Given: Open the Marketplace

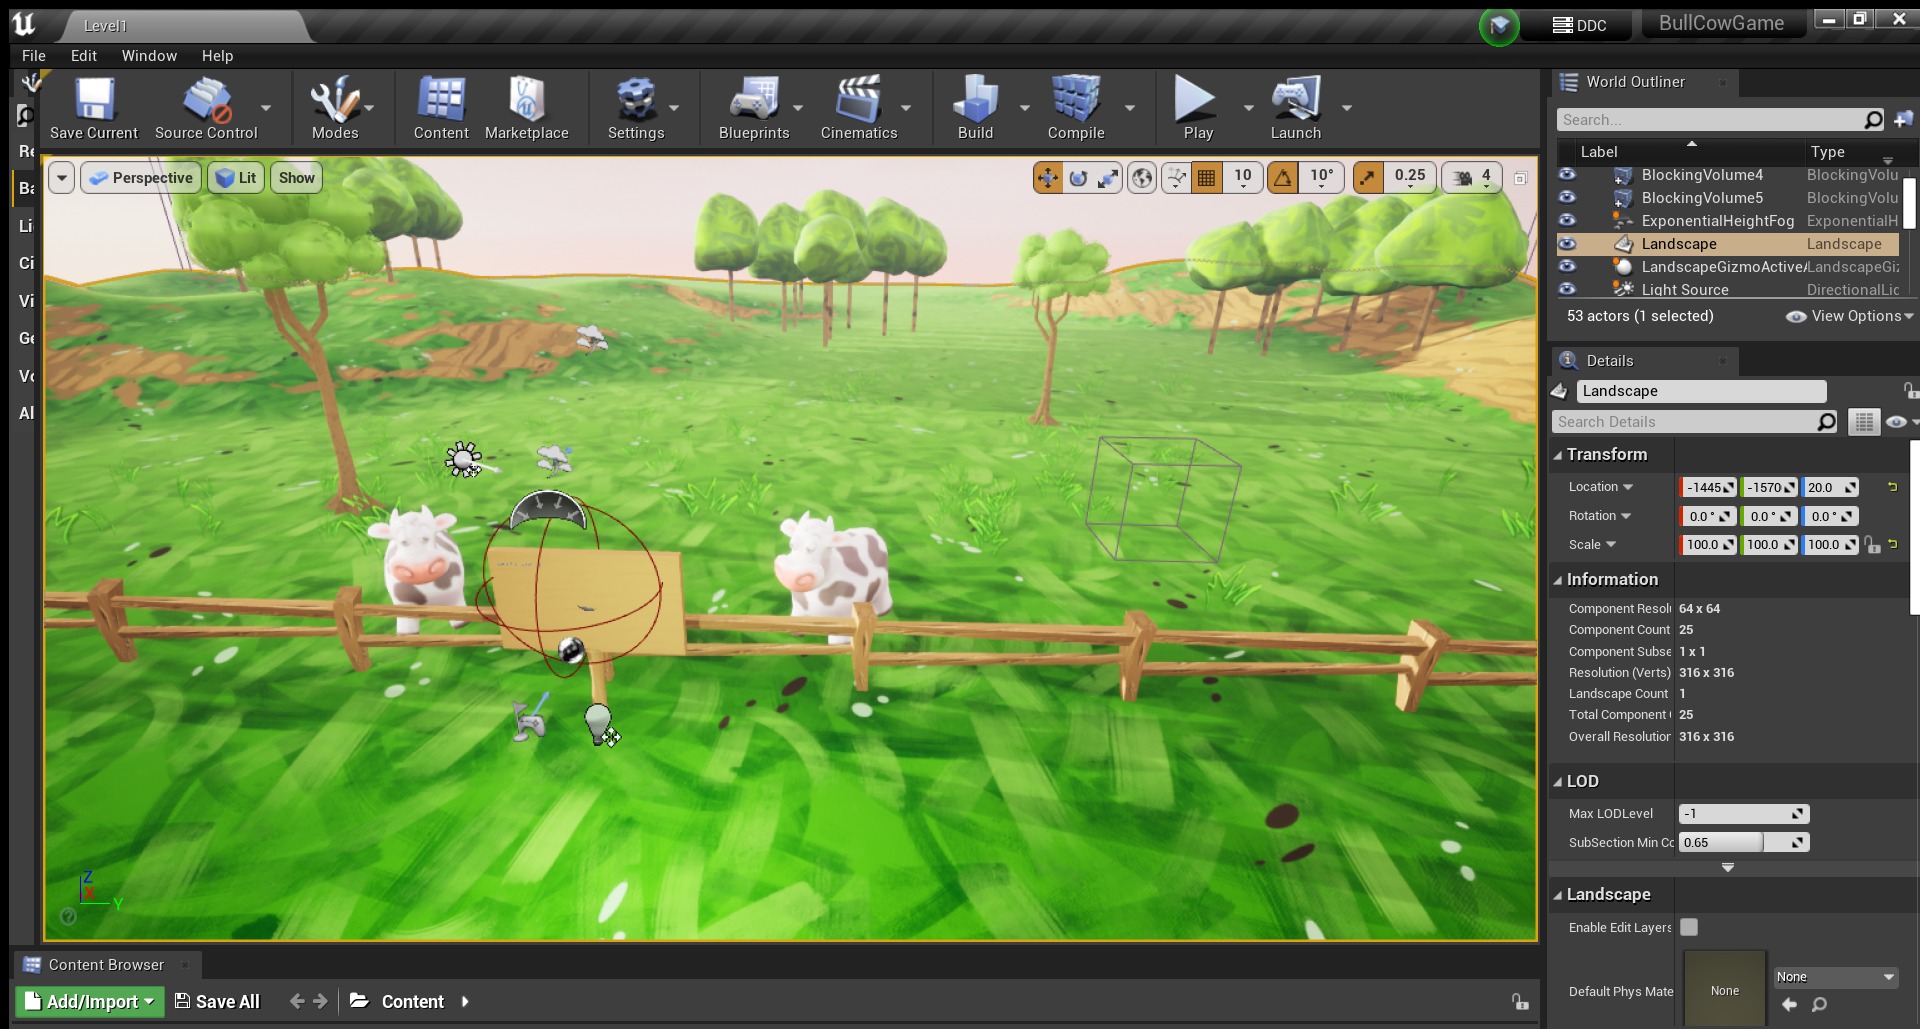Looking at the screenshot, I should [x=527, y=105].
